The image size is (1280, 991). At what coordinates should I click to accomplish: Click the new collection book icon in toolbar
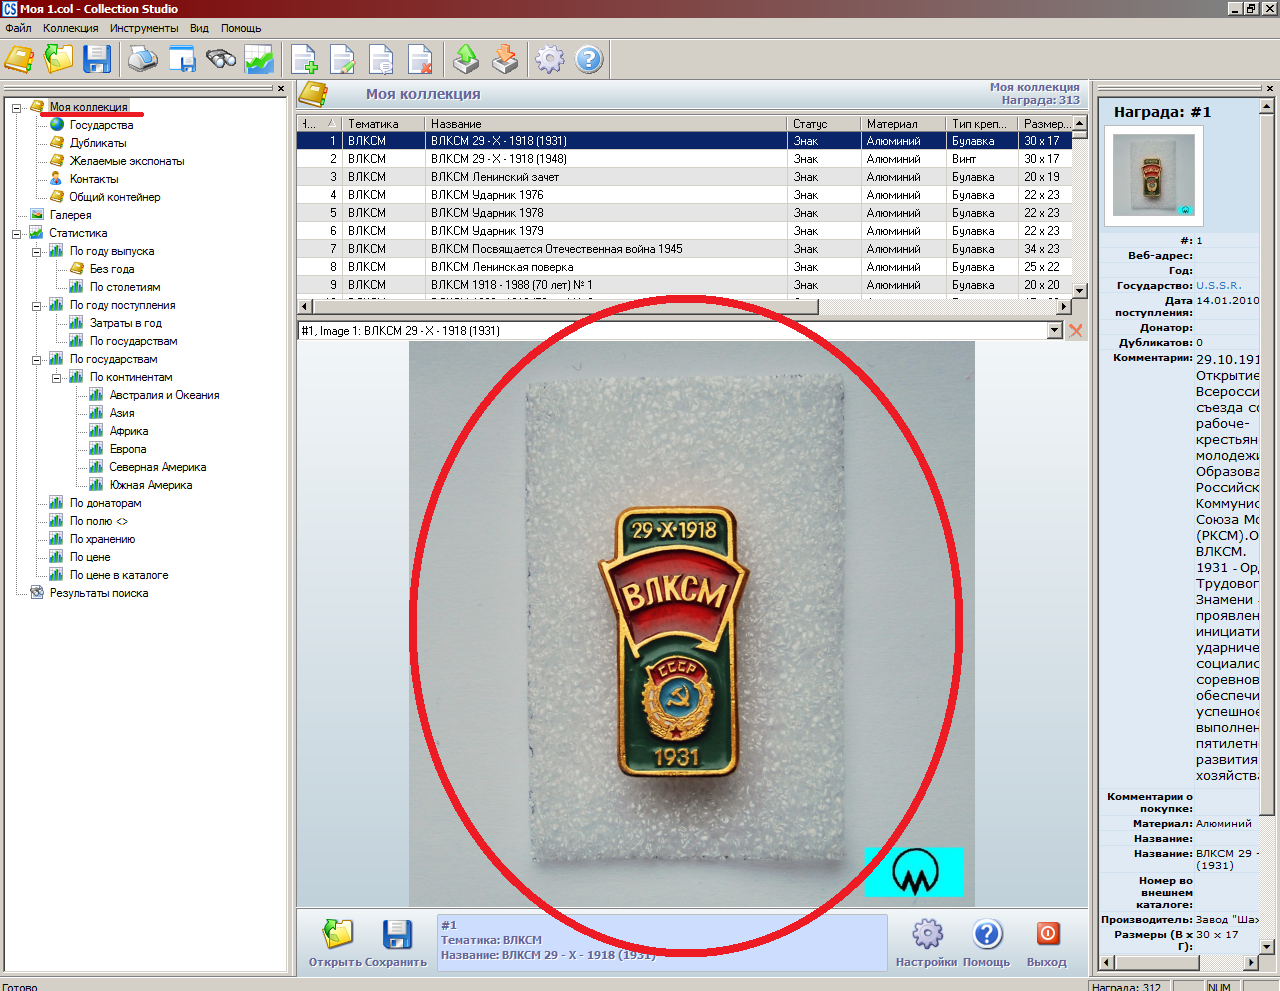(19, 59)
